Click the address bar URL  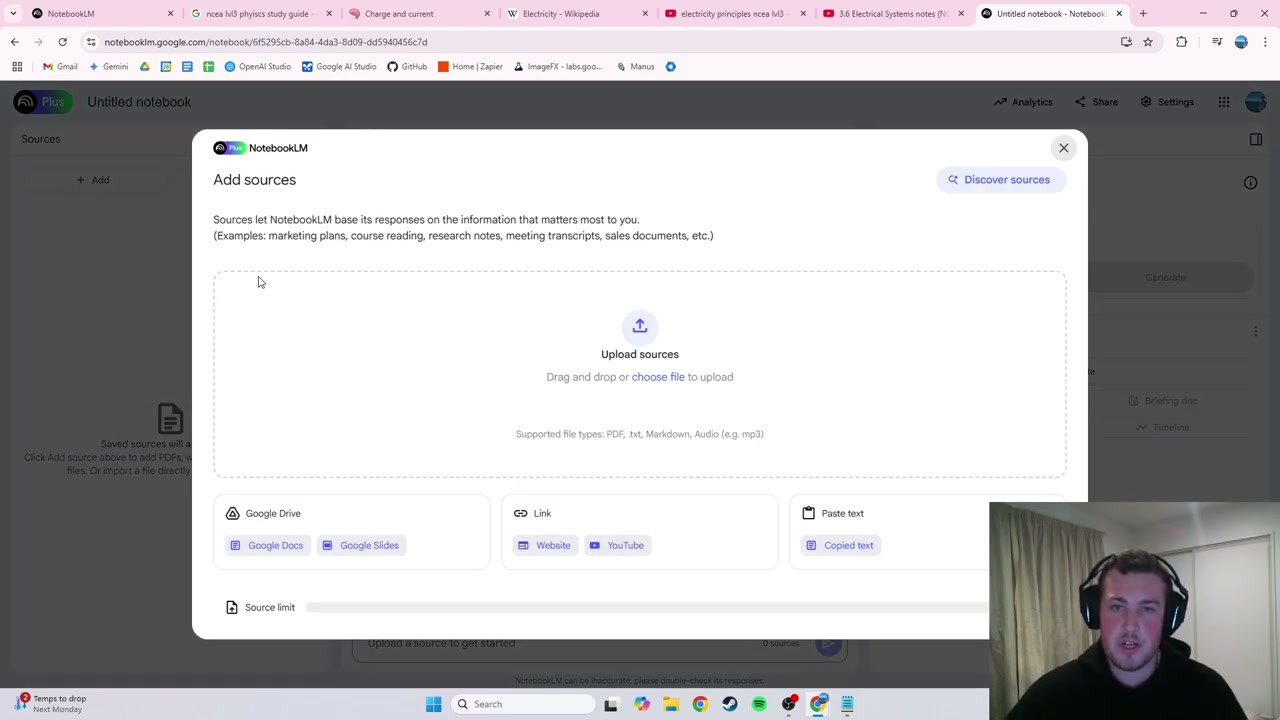(266, 42)
